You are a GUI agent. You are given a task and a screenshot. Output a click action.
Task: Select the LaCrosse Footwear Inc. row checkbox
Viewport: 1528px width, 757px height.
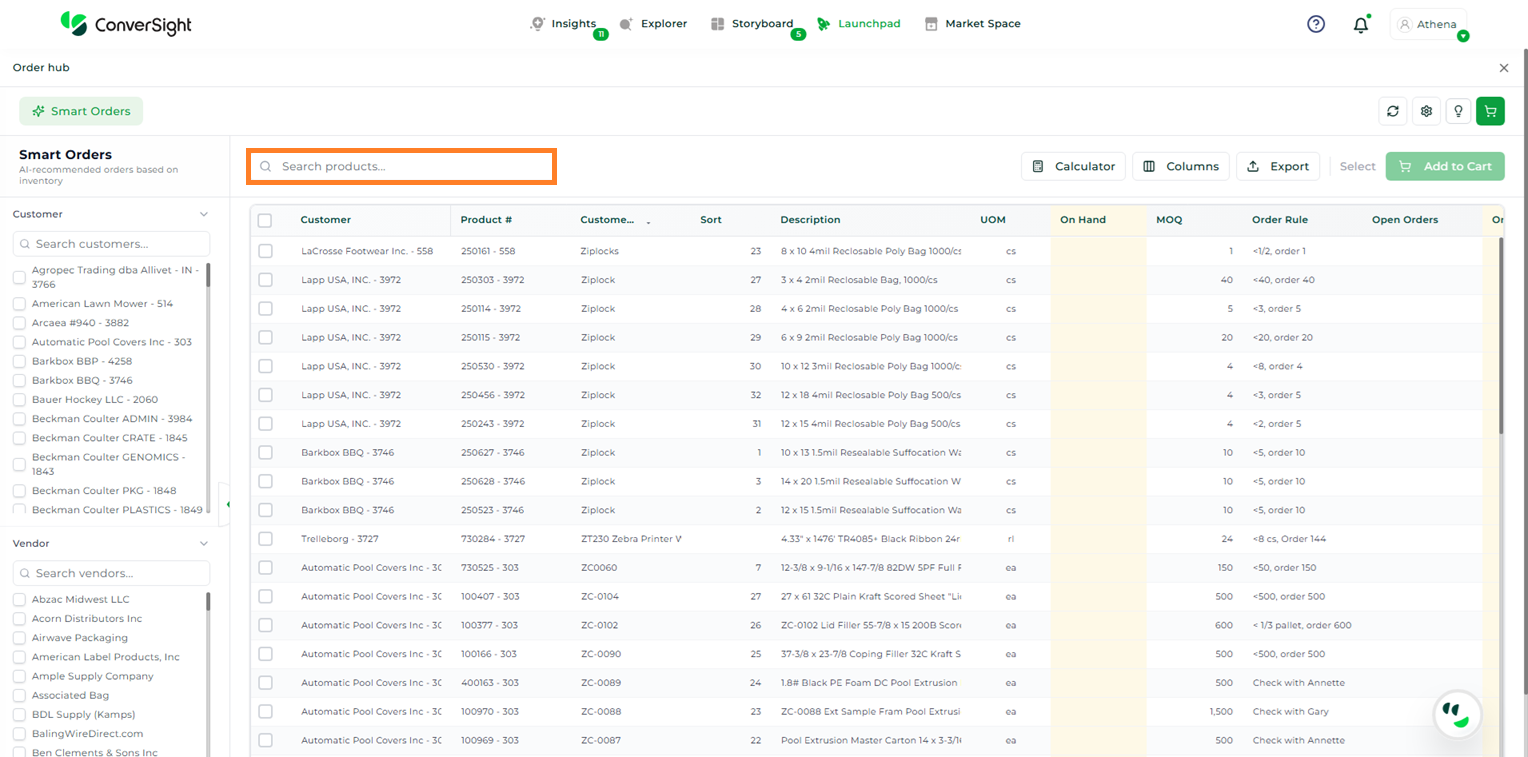[x=265, y=251]
